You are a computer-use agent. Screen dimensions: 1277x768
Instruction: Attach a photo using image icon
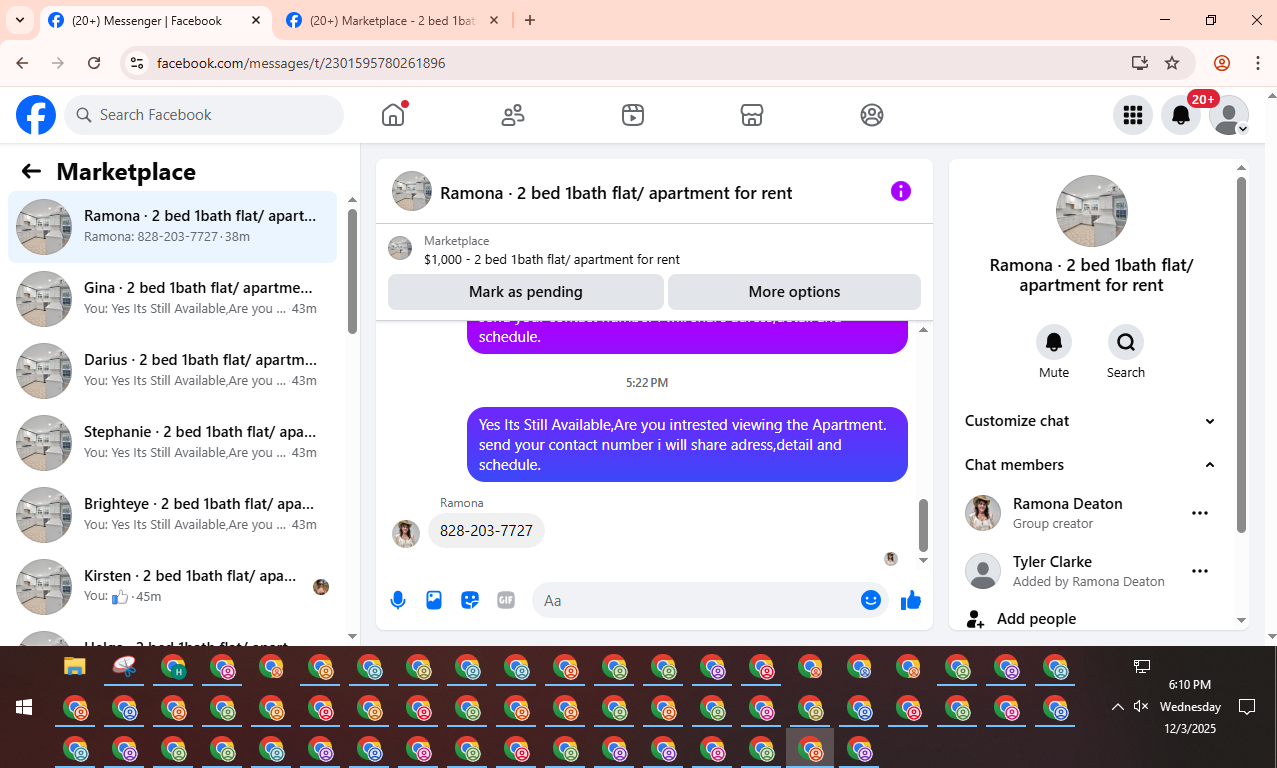[434, 600]
